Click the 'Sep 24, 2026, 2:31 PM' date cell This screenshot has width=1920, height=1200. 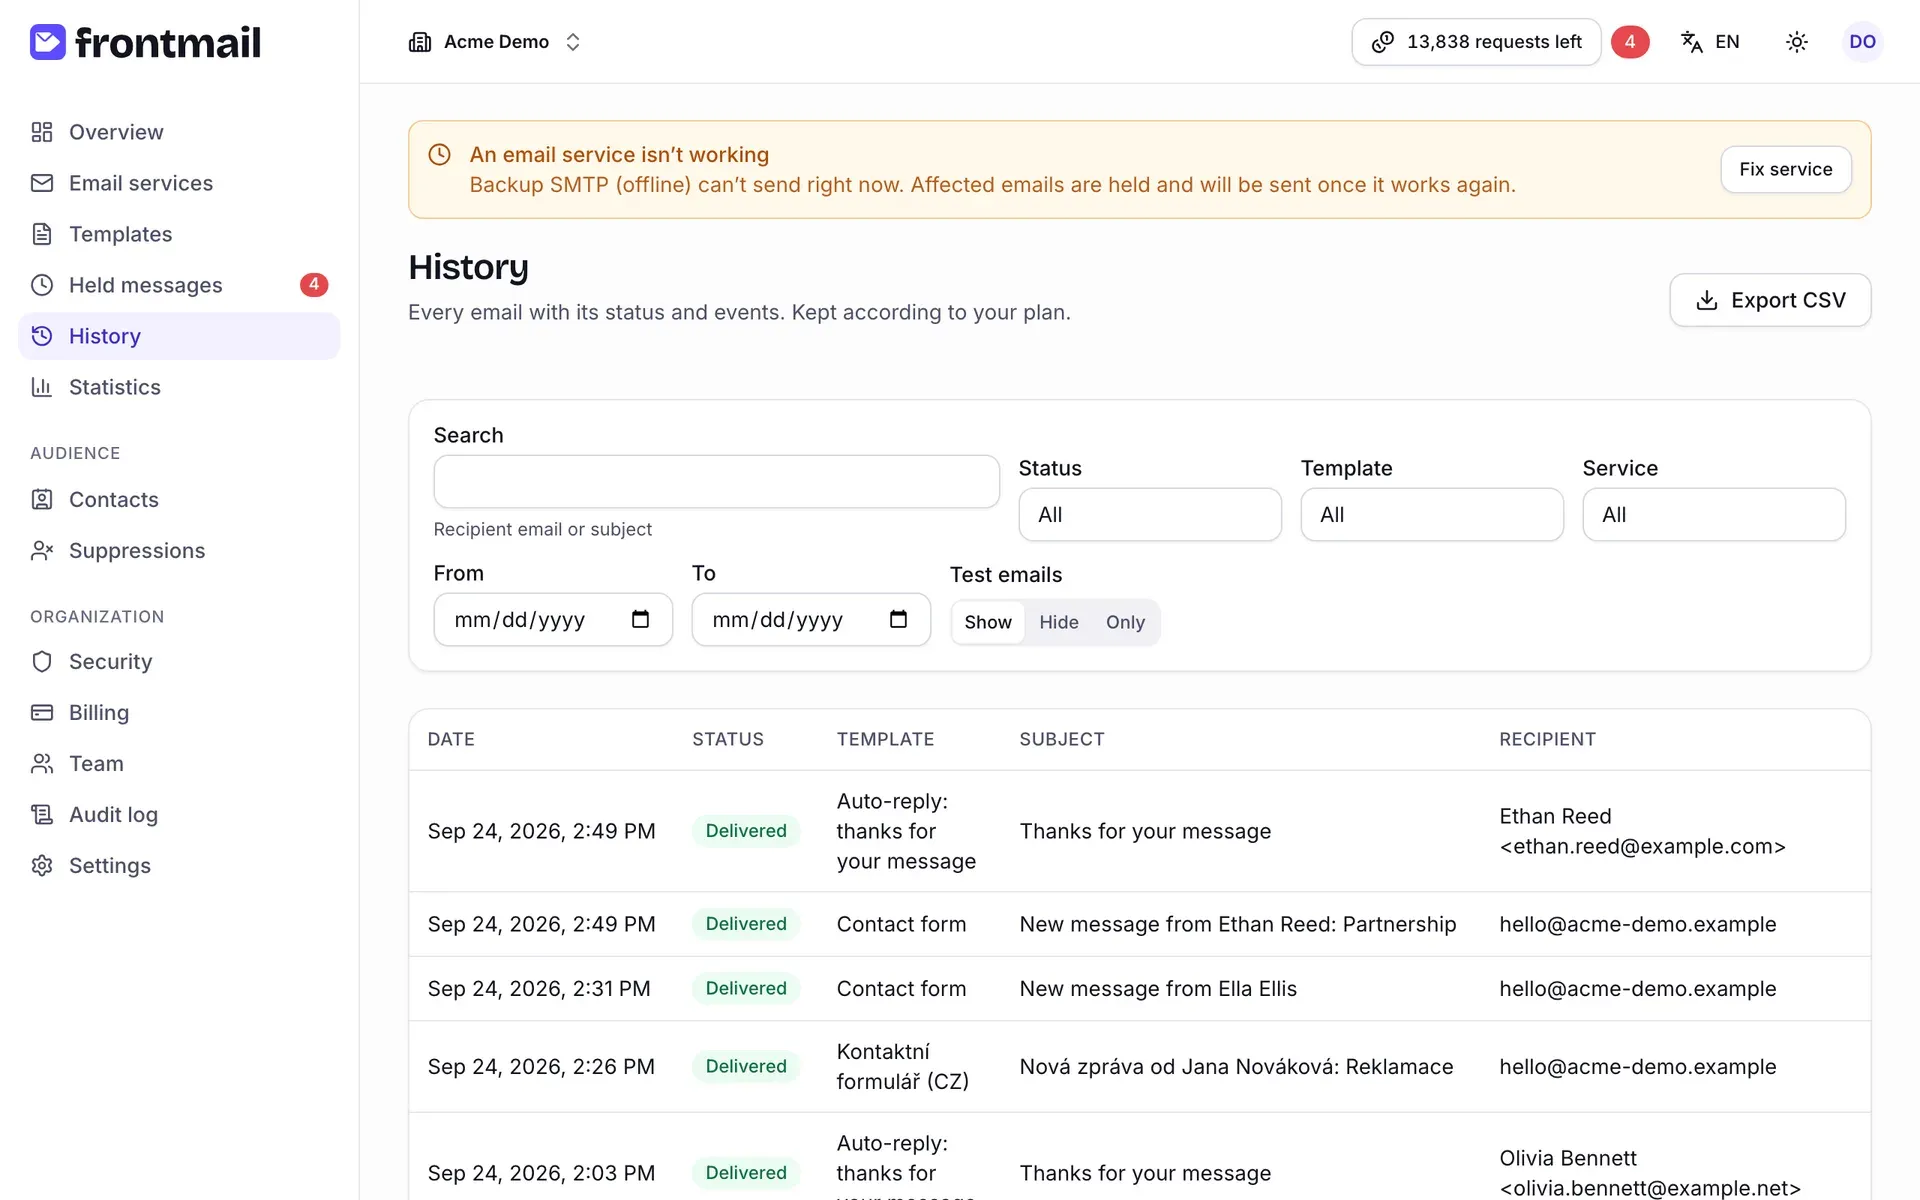(x=539, y=988)
